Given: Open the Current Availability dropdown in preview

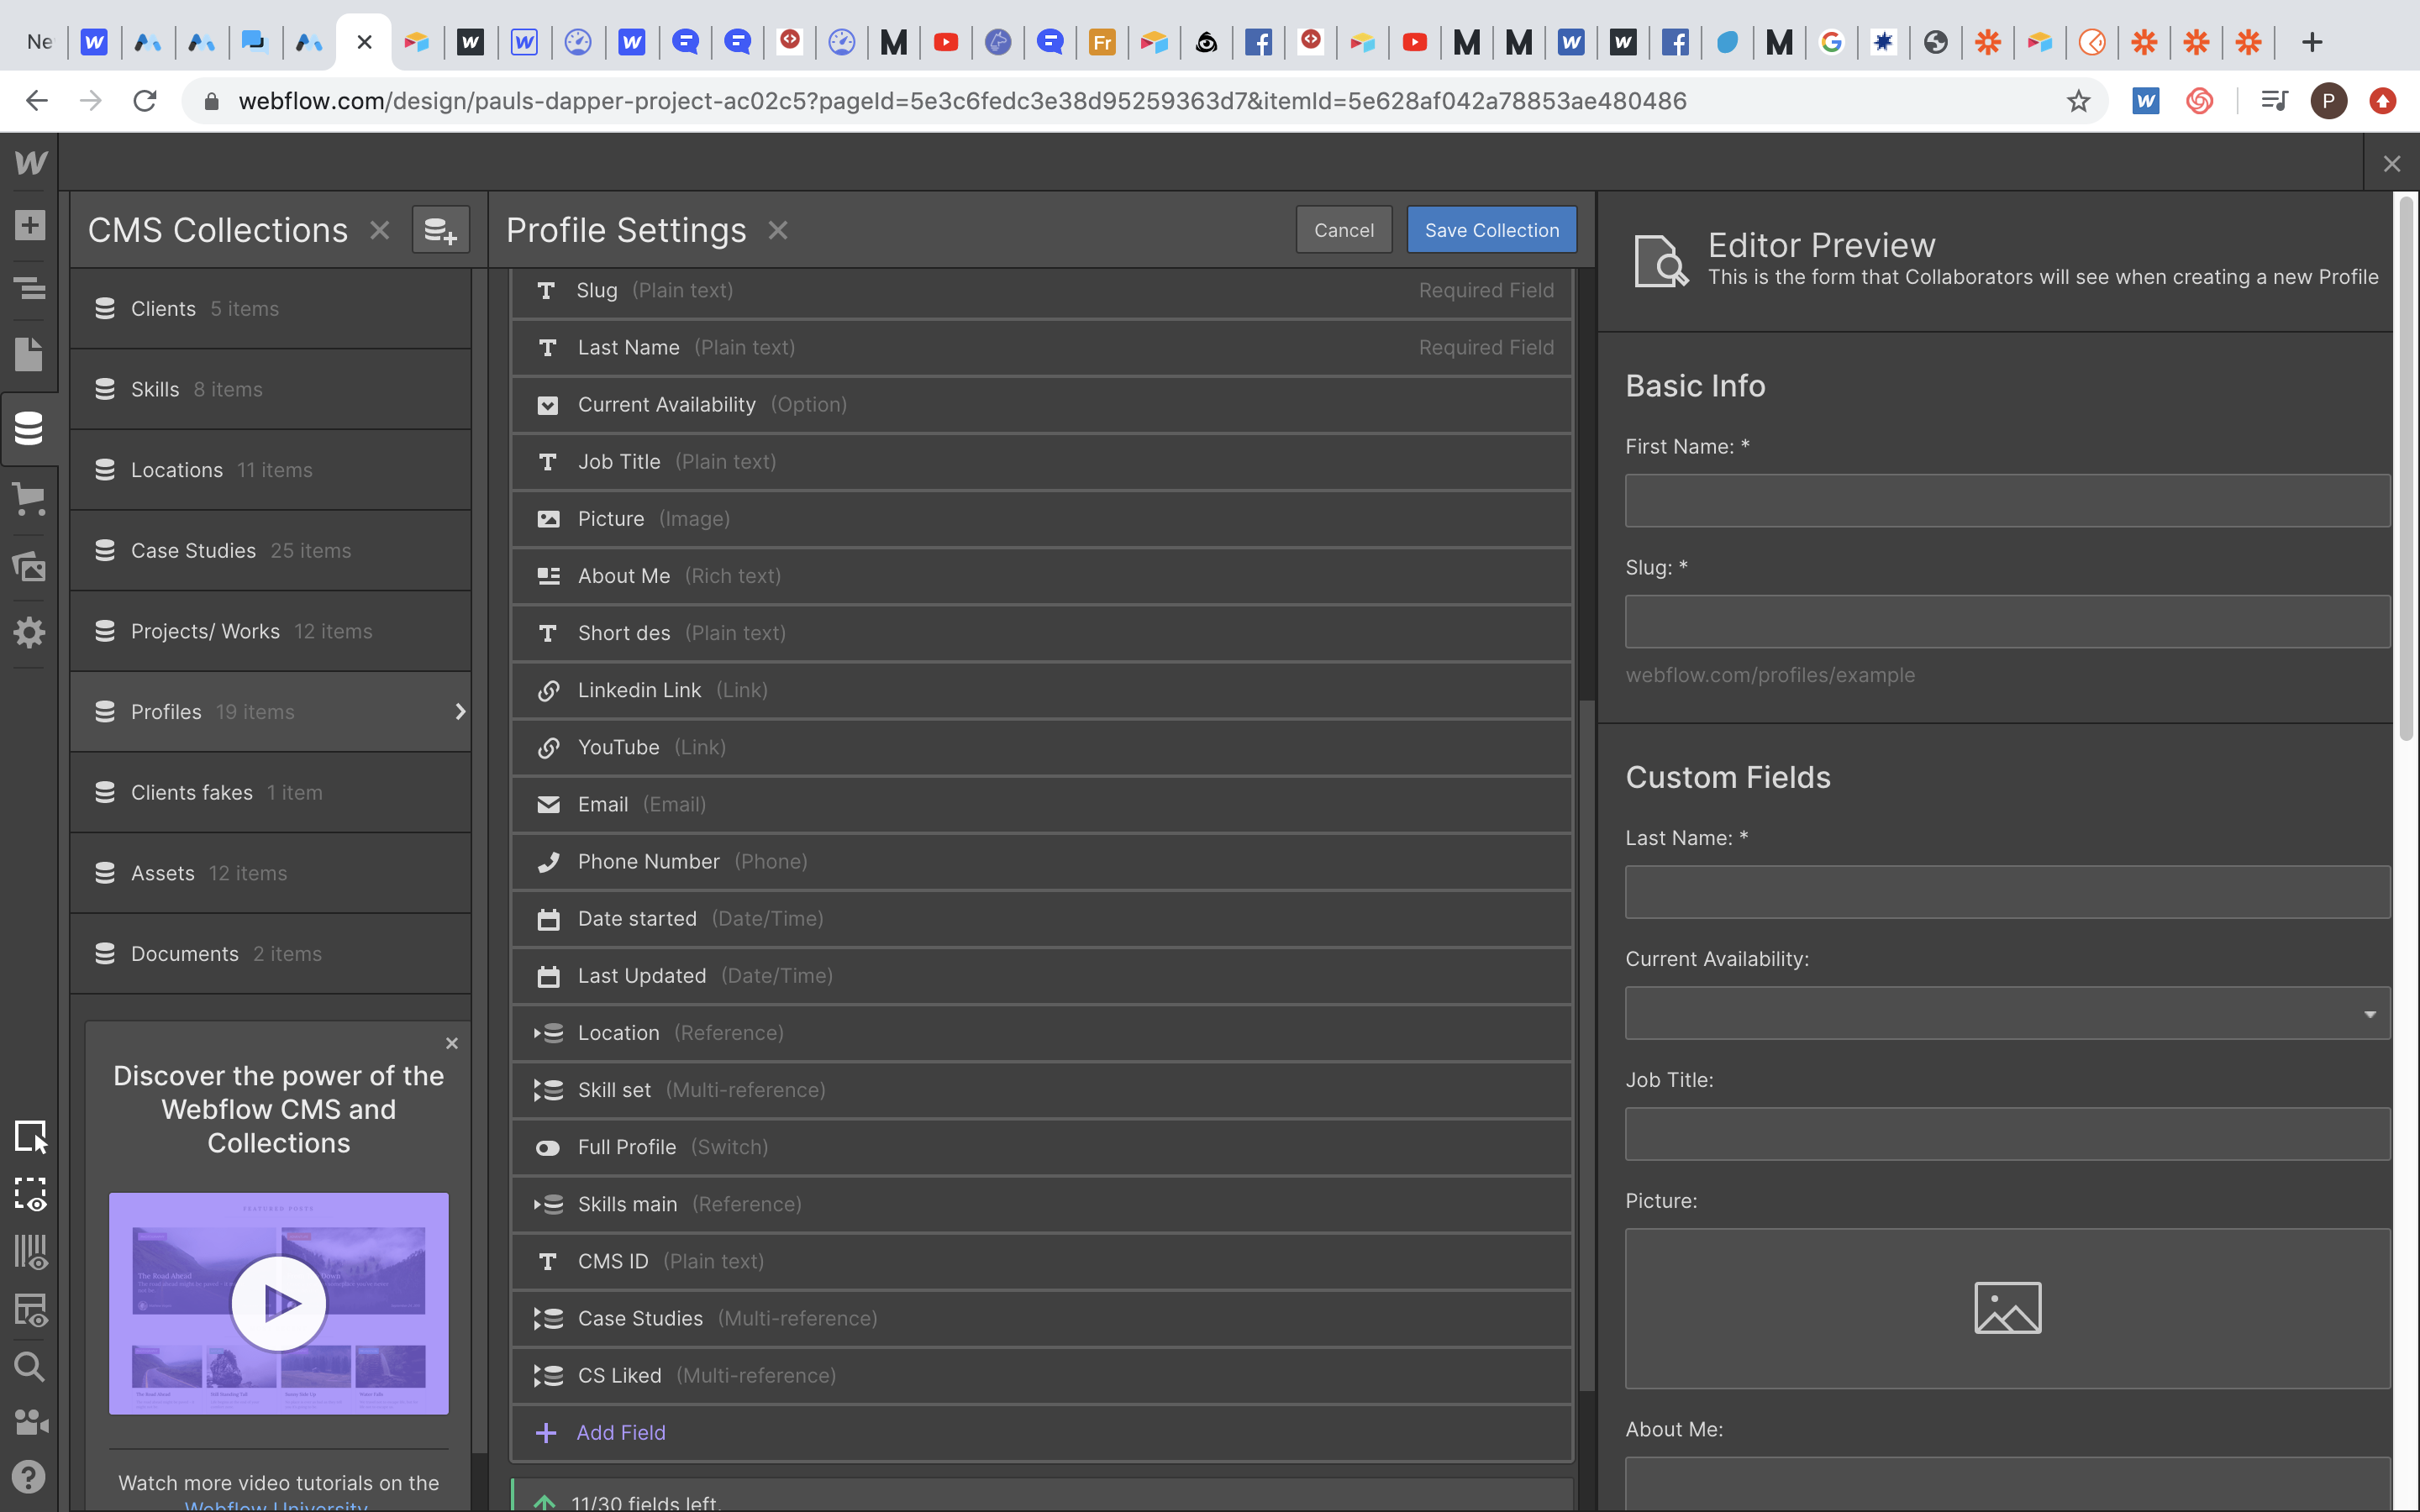Looking at the screenshot, I should [x=2007, y=1014].
